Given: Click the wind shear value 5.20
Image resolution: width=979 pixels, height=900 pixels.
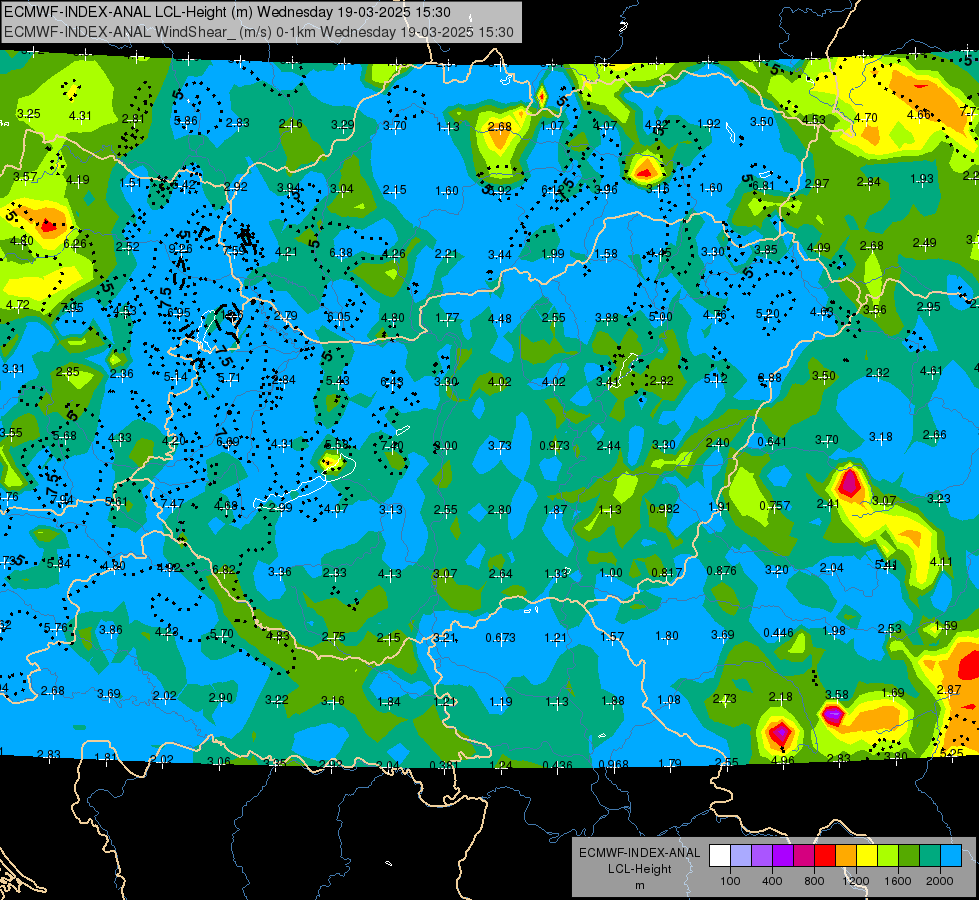Looking at the screenshot, I should [x=767, y=314].
